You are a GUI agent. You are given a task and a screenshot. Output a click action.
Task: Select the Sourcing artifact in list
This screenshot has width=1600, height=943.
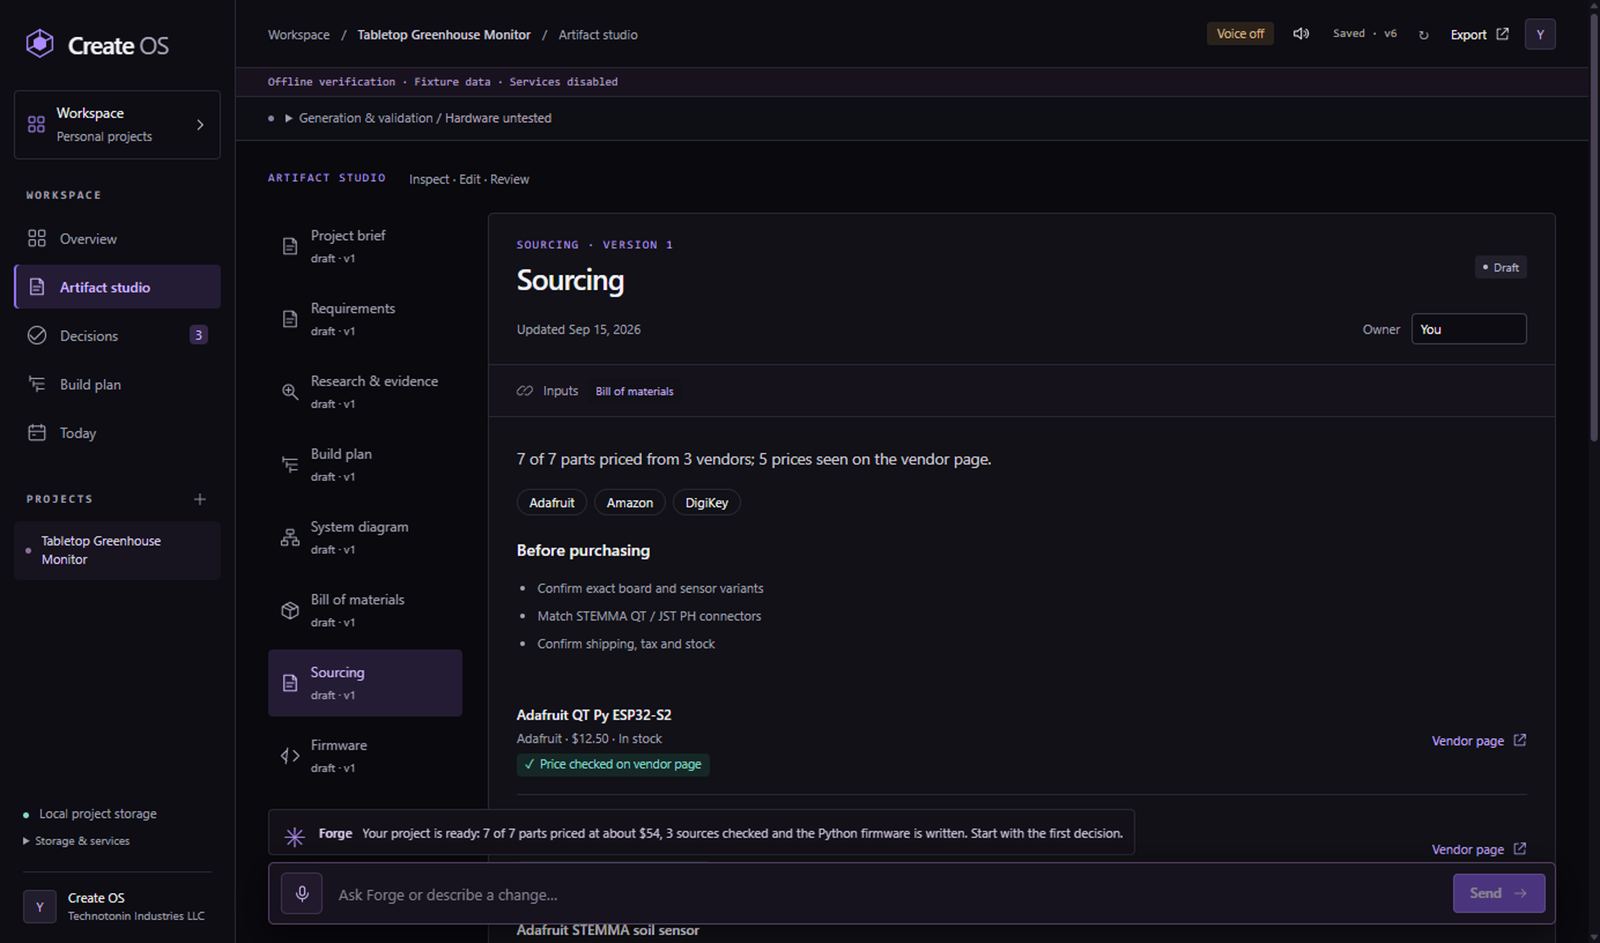pyautogui.click(x=365, y=683)
